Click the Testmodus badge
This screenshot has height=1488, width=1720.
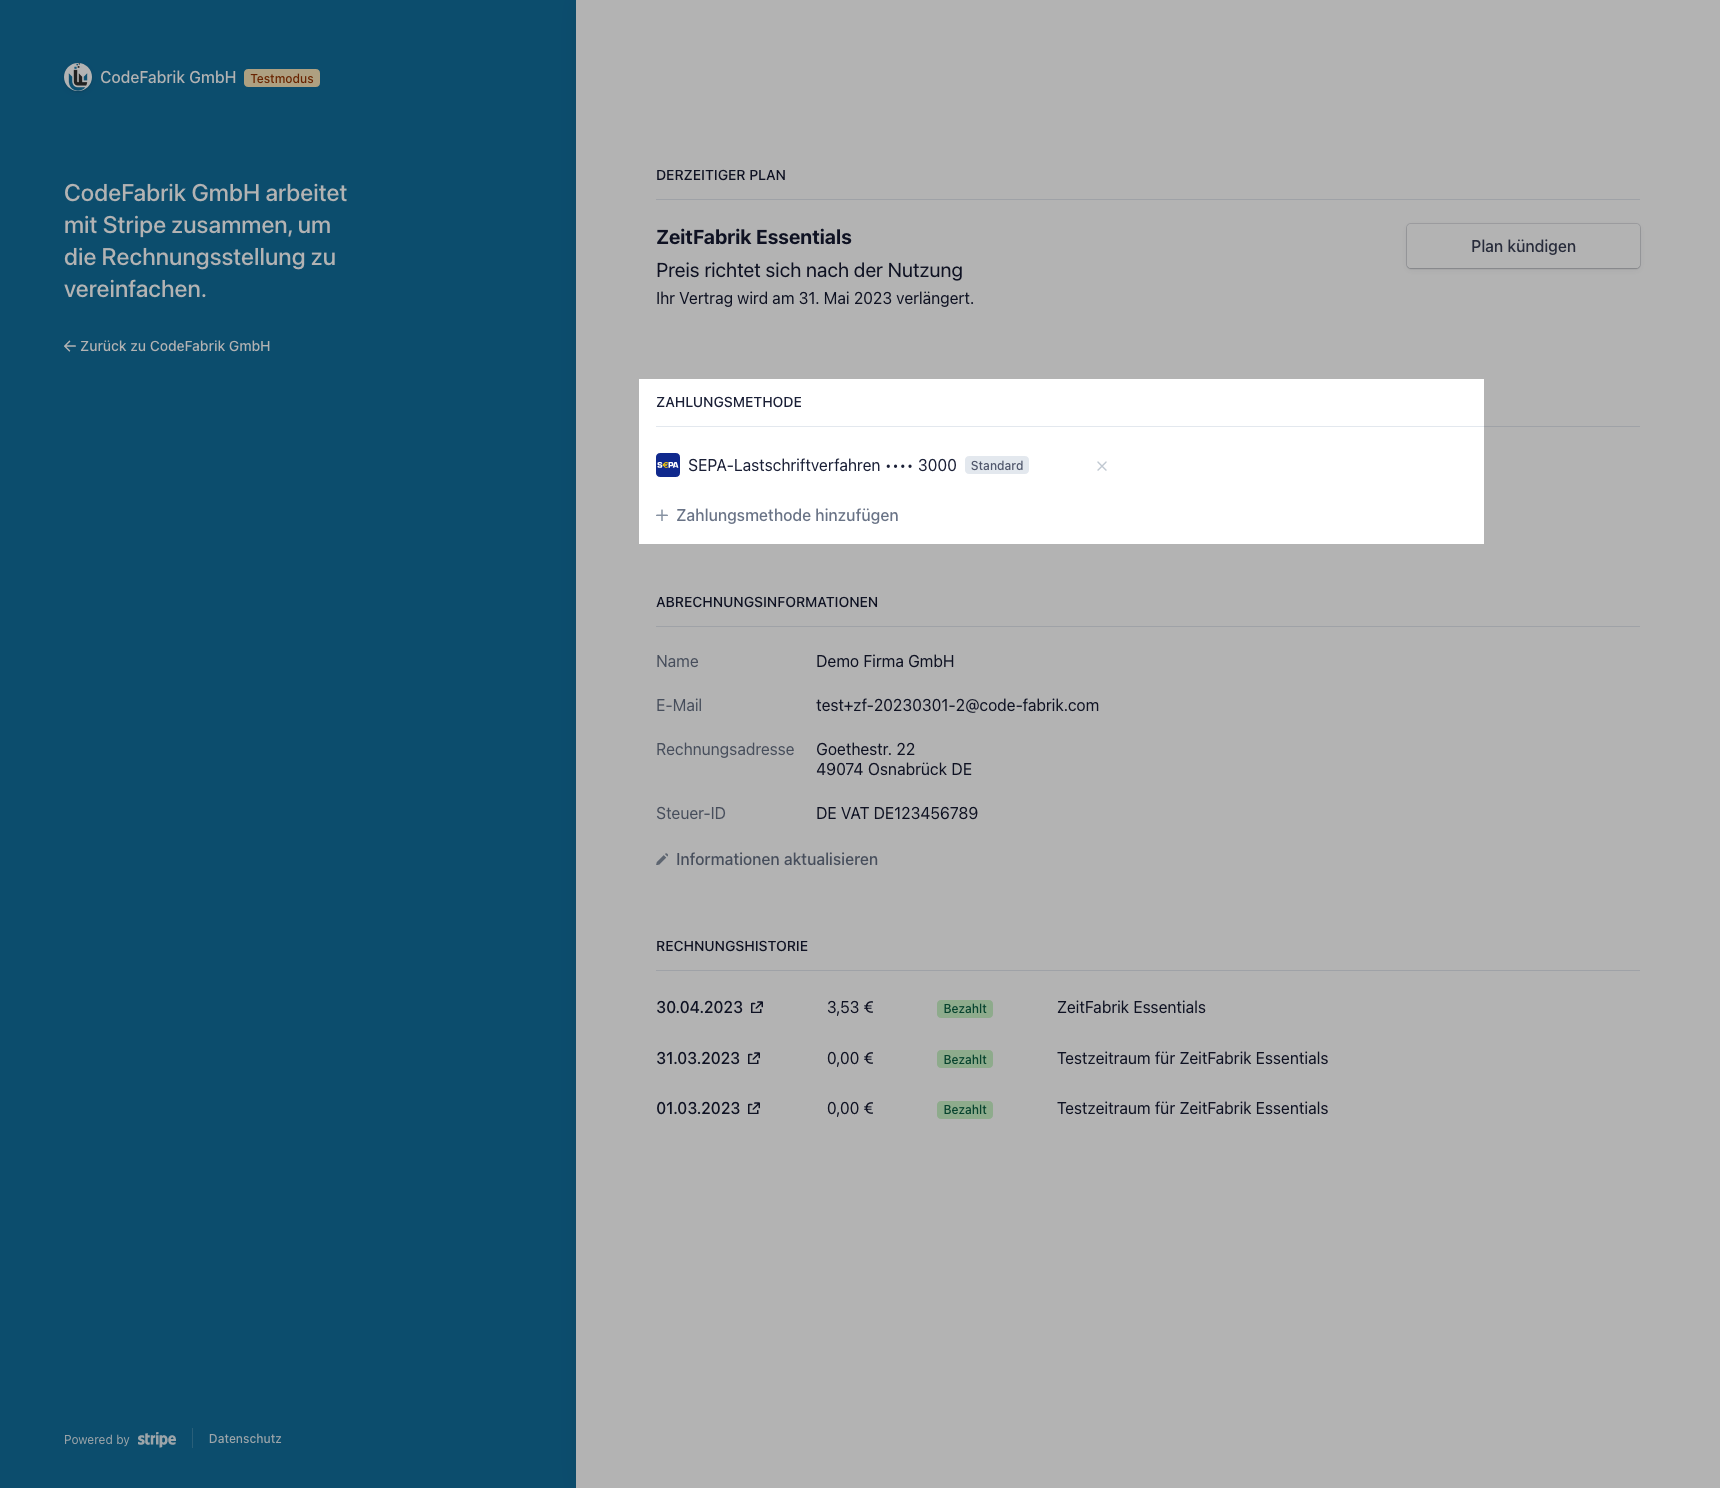coord(282,78)
